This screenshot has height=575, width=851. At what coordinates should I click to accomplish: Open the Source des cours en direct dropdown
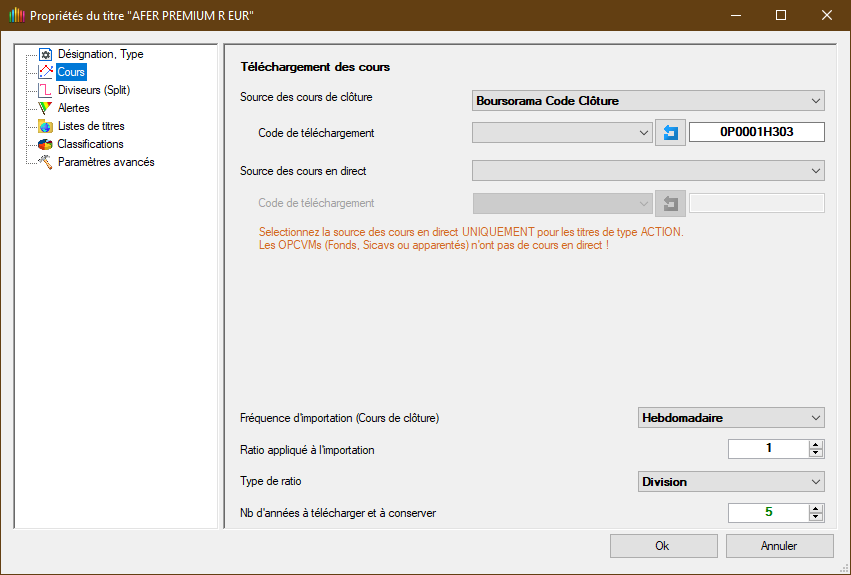816,172
